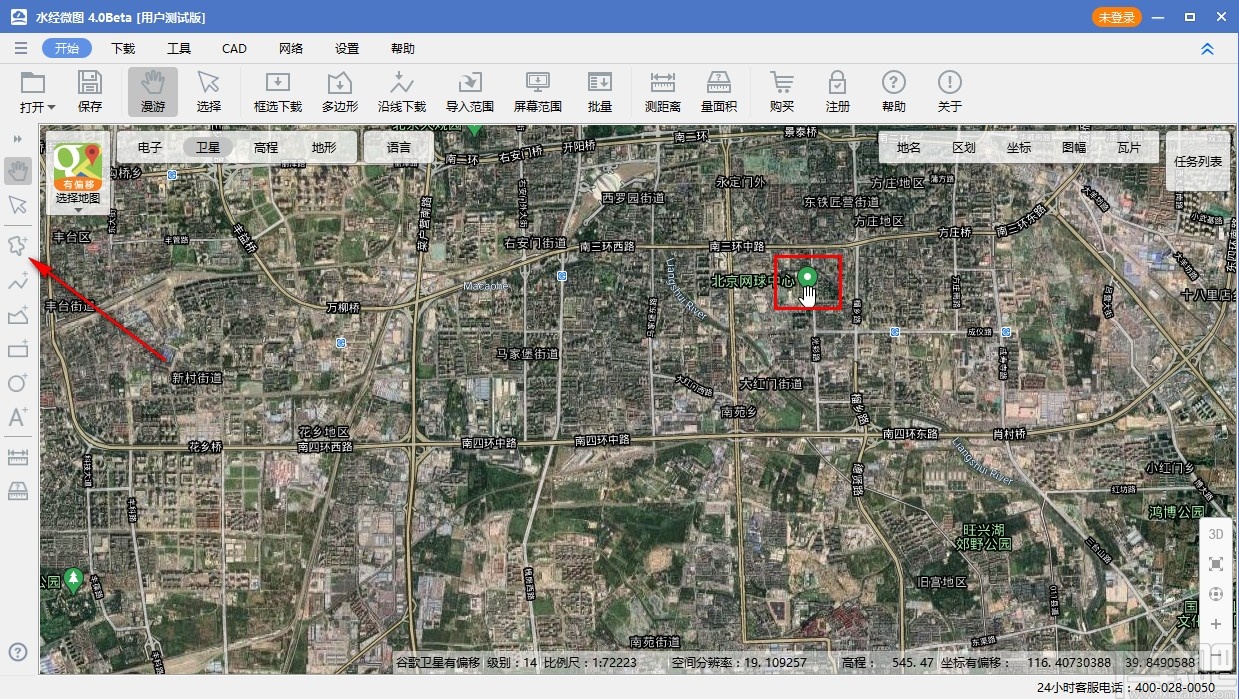Click the level 14 (级别) status text
This screenshot has width=1239, height=699.
coord(512,663)
